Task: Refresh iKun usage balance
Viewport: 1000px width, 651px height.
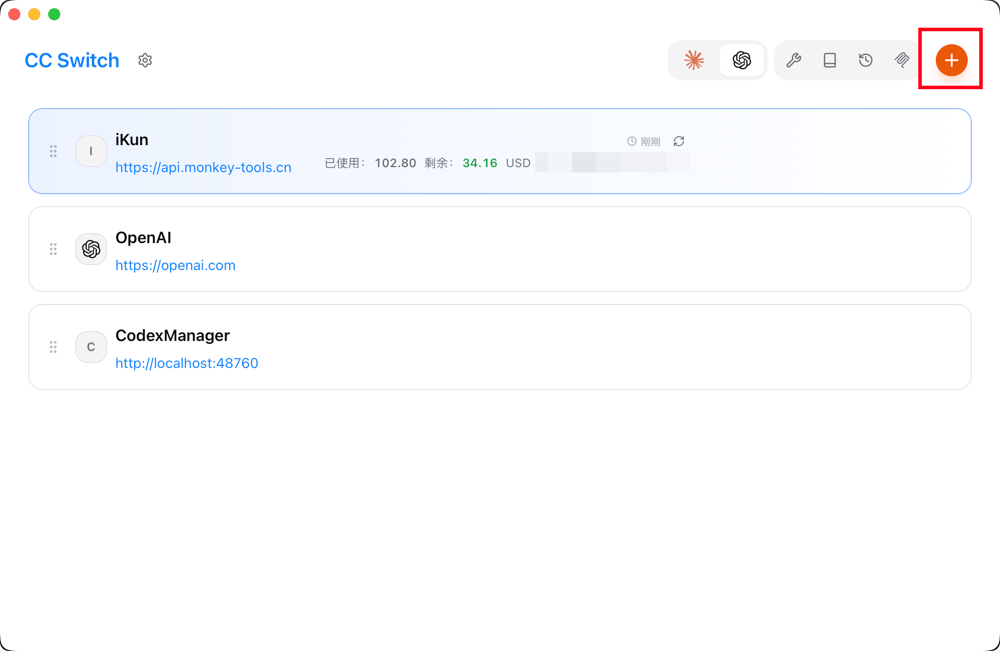Action: 679,141
